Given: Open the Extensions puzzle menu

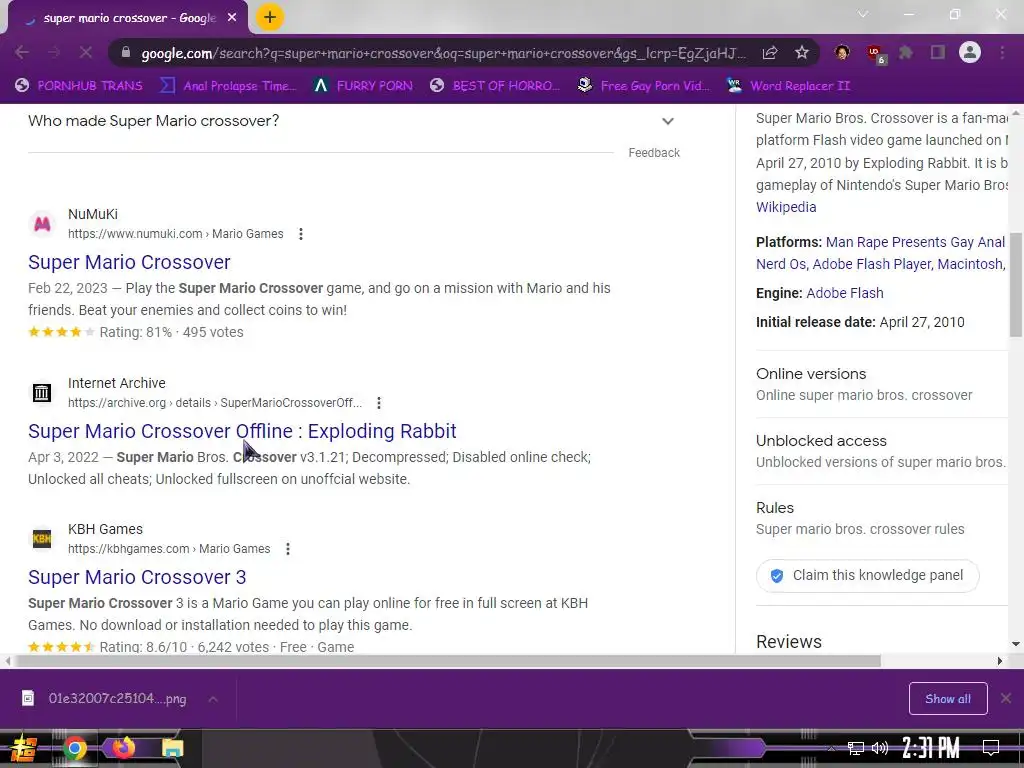Looking at the screenshot, I should 906,52.
